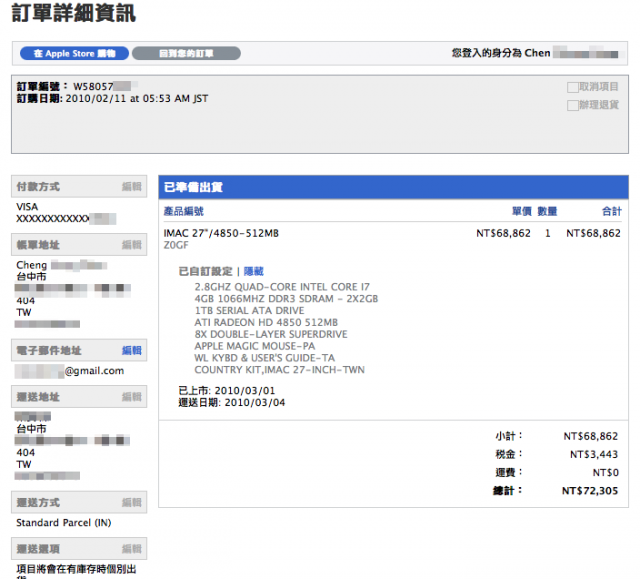Click Cheng name in billing address

(31, 265)
